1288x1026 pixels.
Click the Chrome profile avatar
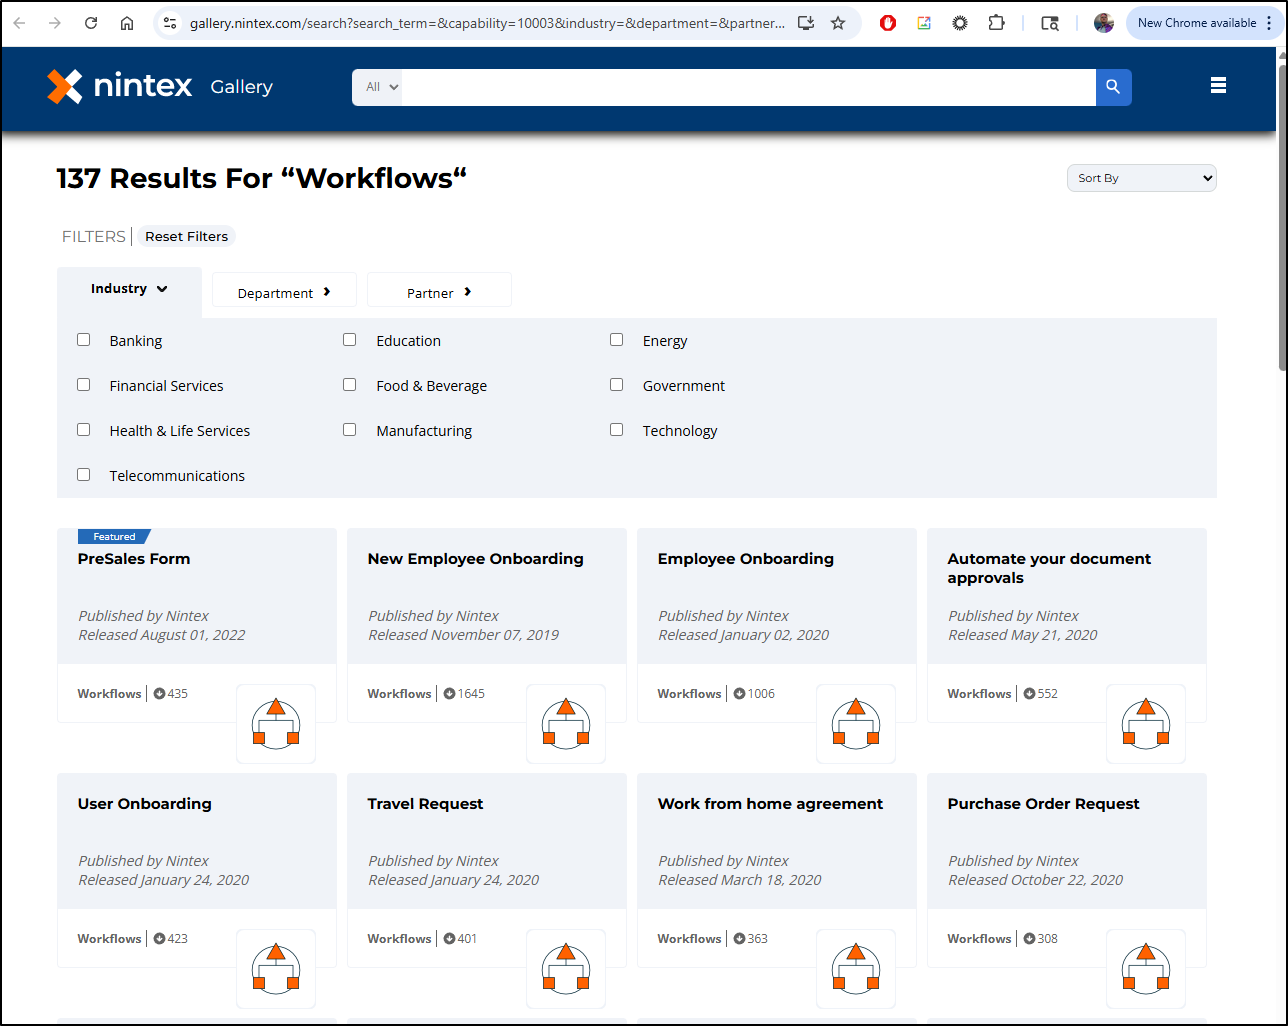[x=1104, y=23]
